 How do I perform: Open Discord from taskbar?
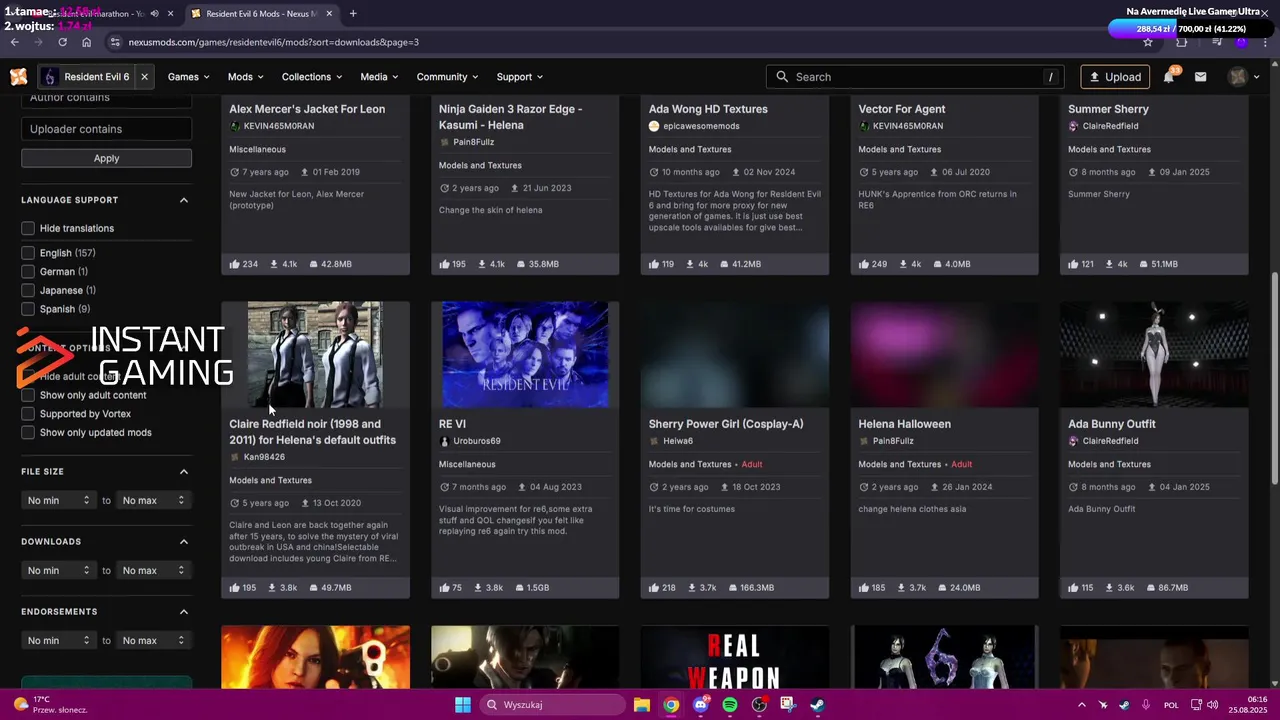coord(700,705)
